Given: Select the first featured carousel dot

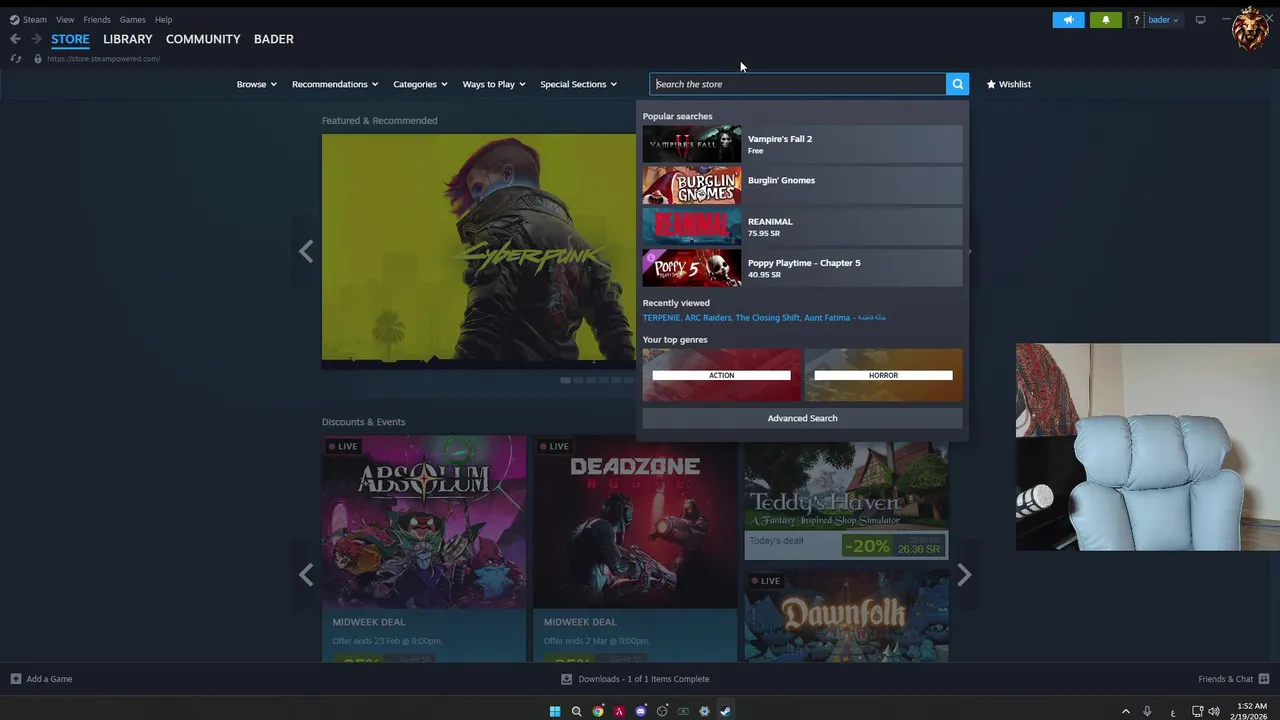Looking at the screenshot, I should coord(565,380).
